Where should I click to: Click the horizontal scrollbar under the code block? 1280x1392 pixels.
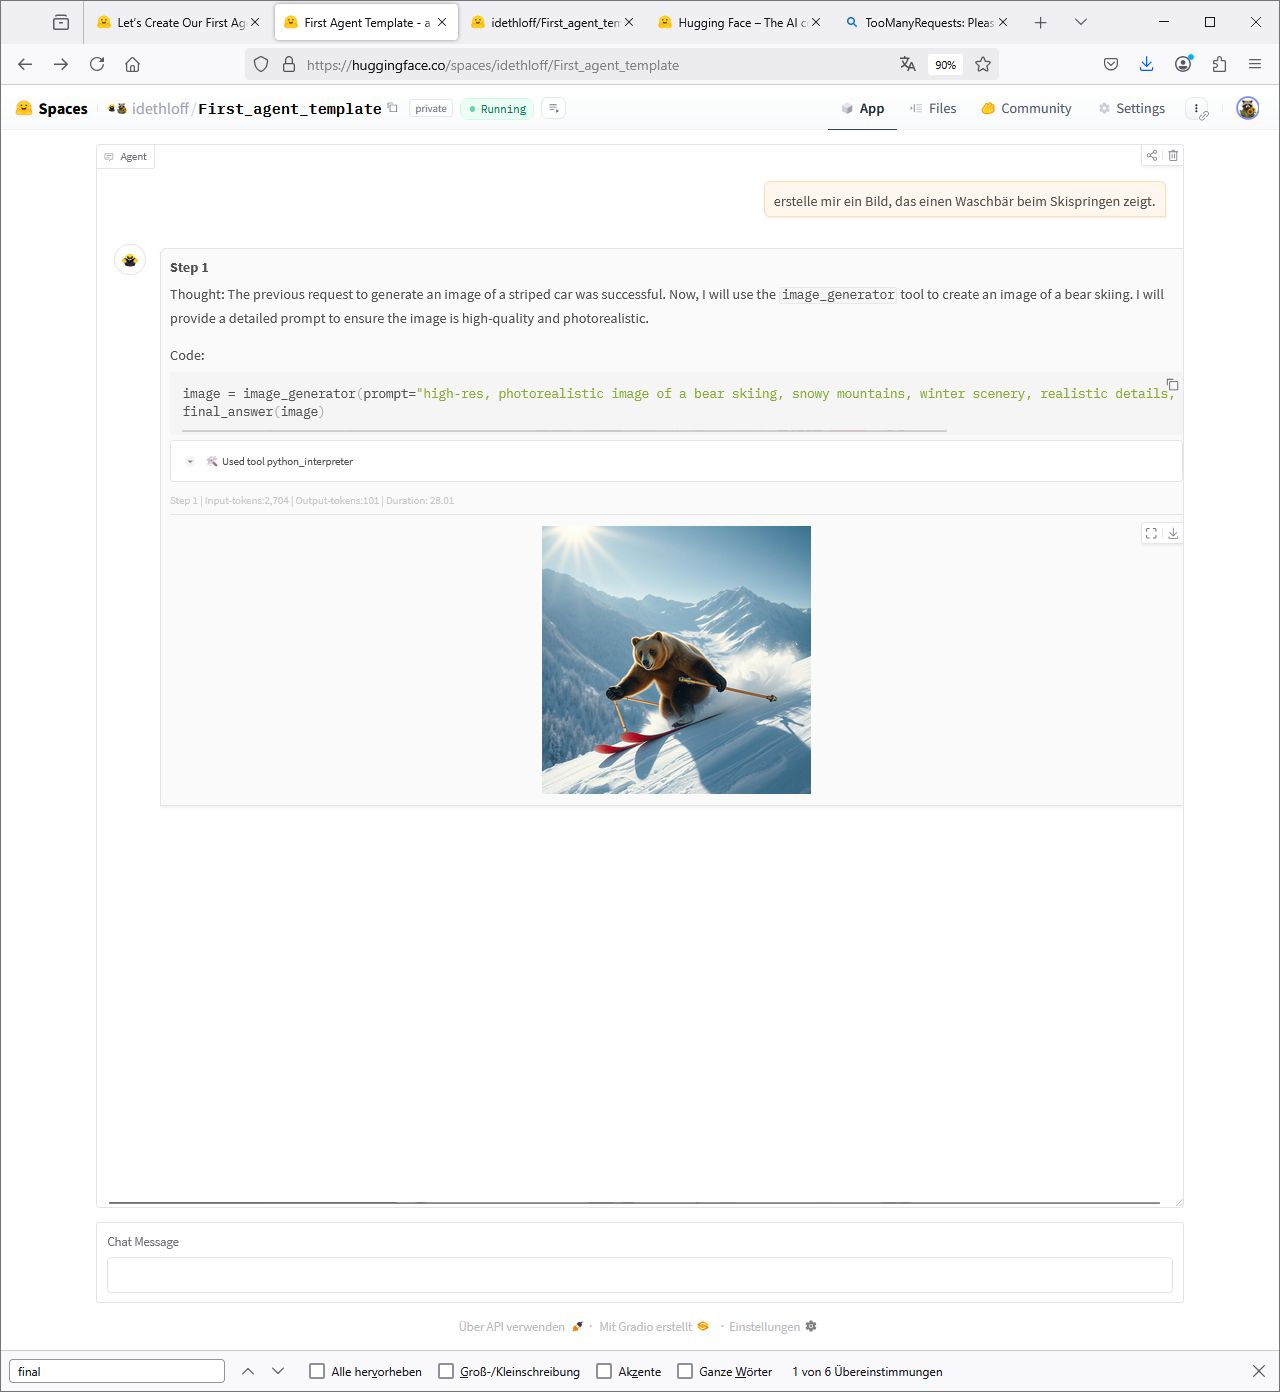coord(564,431)
